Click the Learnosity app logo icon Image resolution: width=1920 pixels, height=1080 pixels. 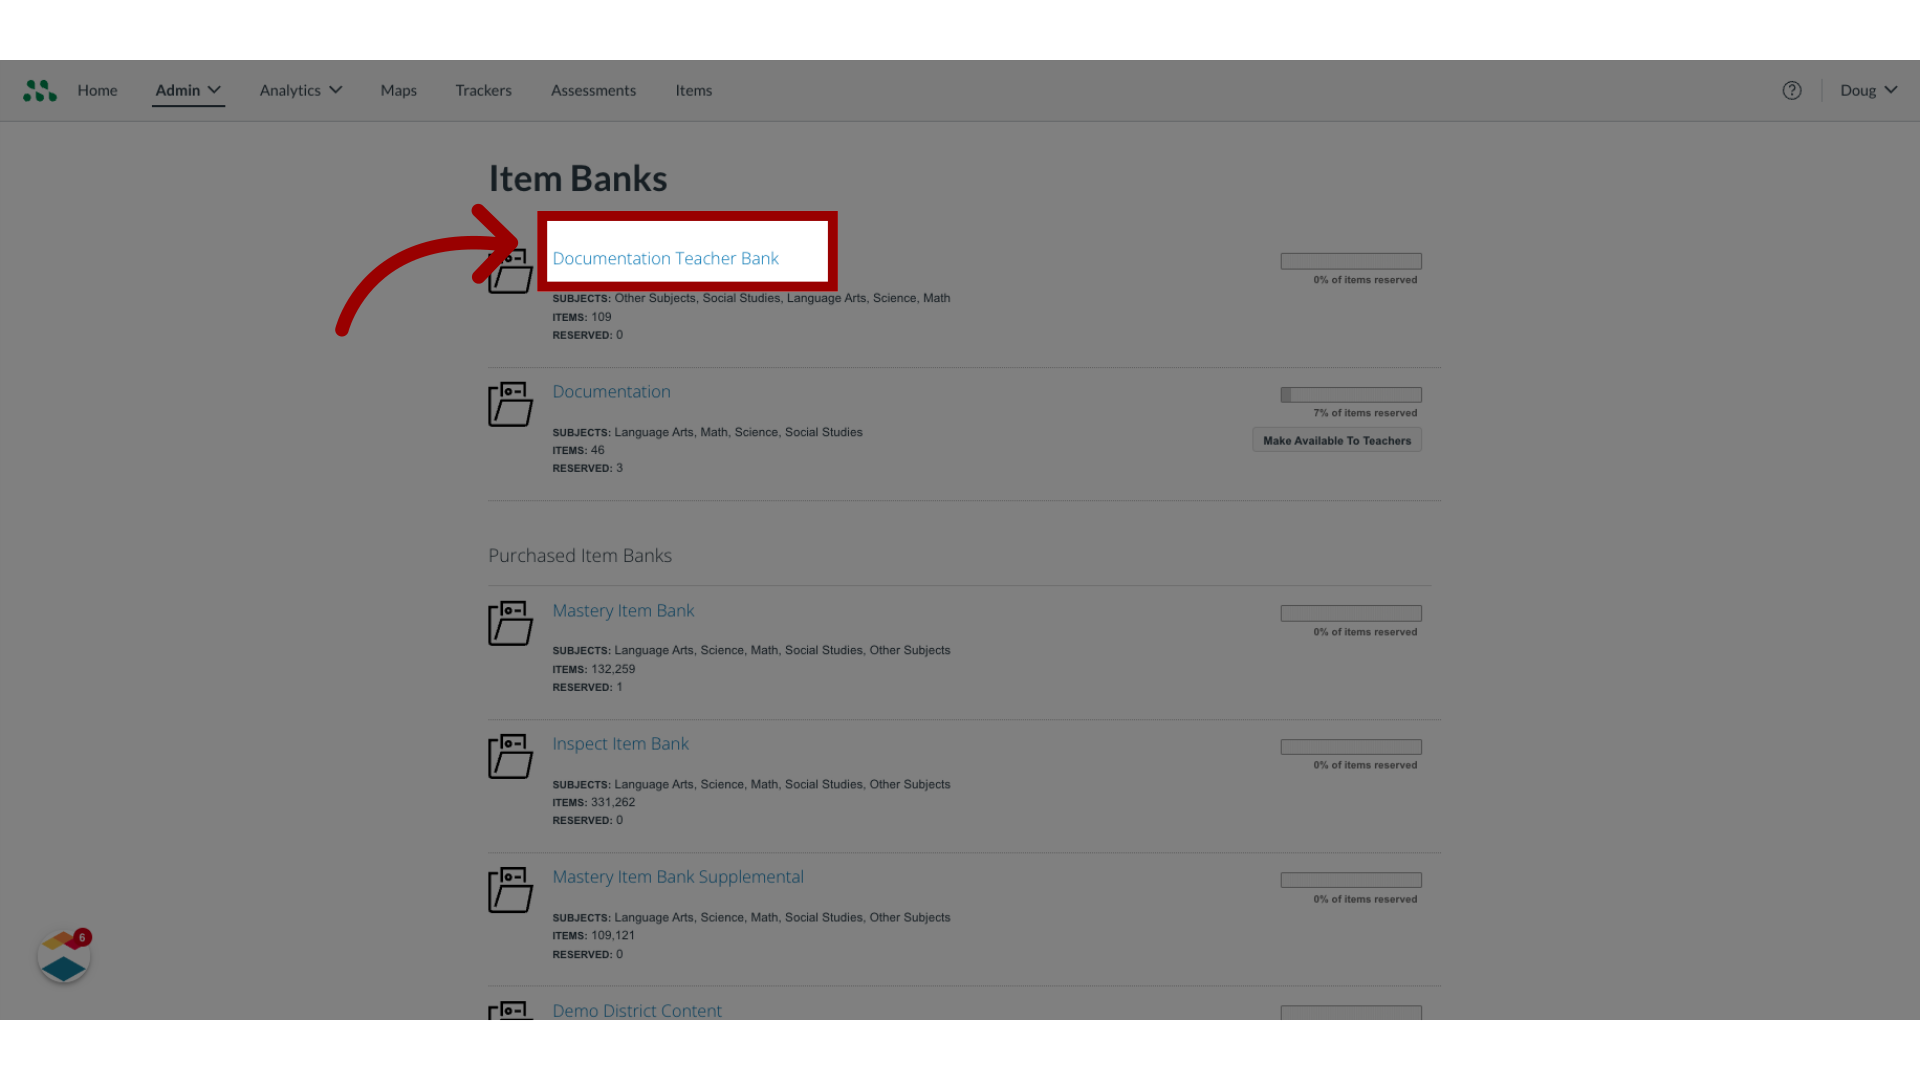click(40, 90)
